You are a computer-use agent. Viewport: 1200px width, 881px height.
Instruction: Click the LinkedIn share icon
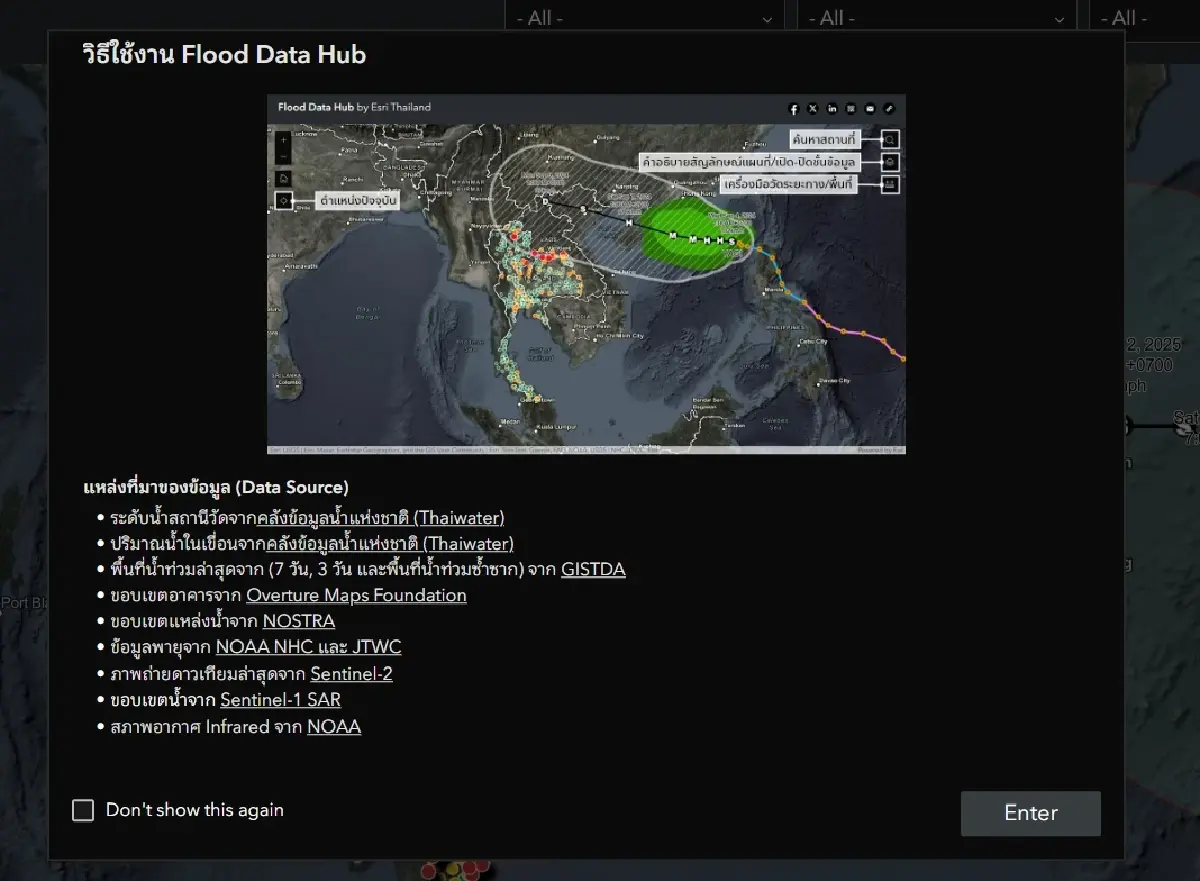[x=832, y=109]
